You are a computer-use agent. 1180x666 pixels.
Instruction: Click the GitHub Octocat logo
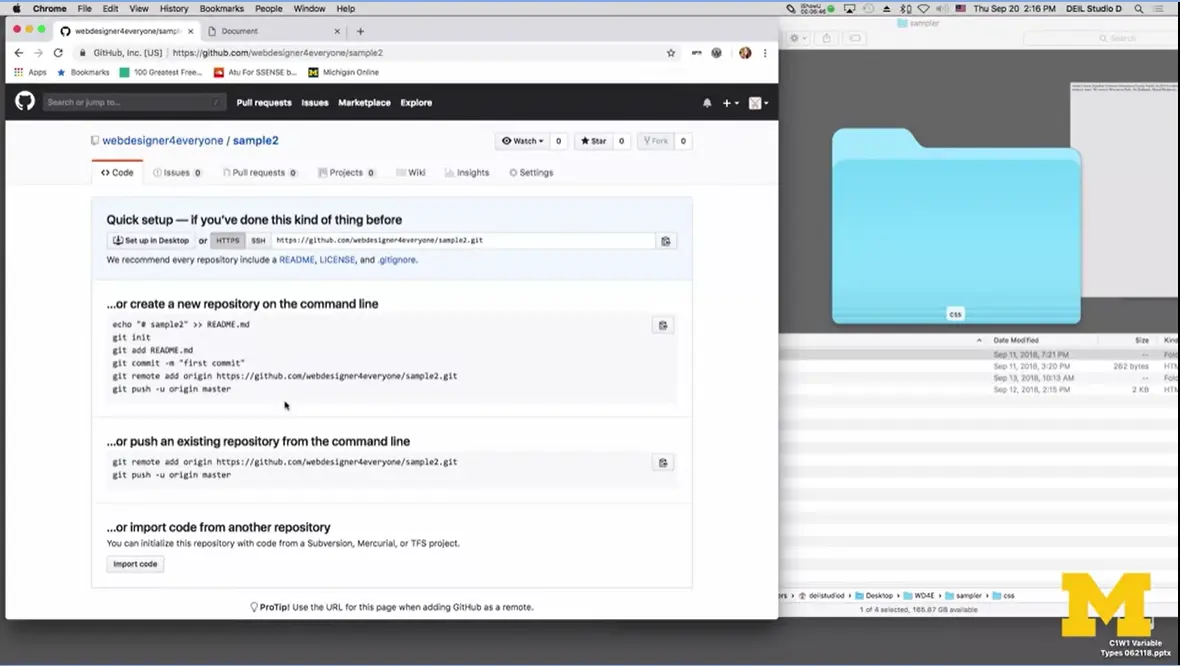click(x=24, y=102)
